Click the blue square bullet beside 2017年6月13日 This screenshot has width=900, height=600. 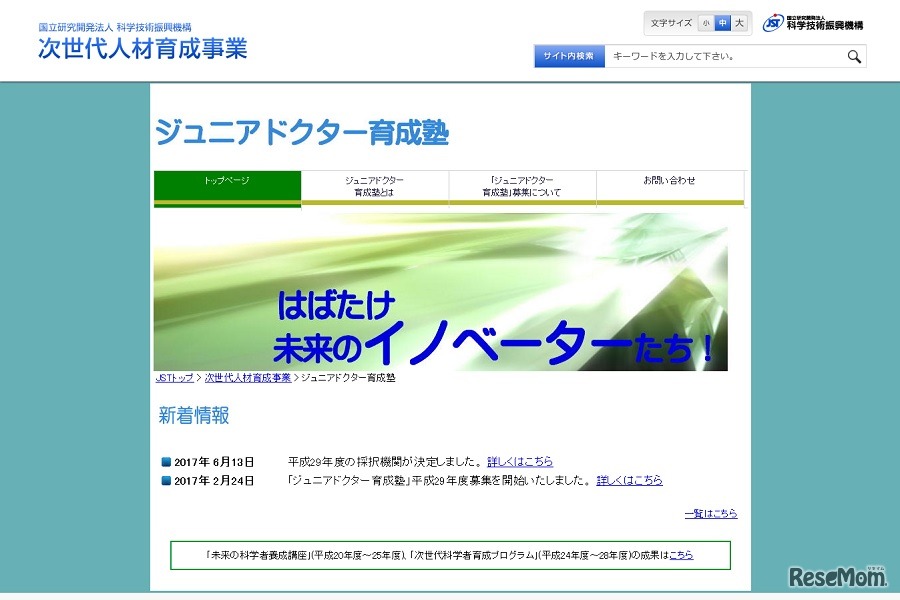[x=165, y=460]
